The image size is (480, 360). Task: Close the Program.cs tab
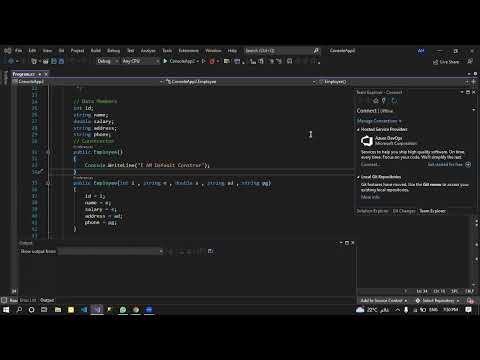pyautogui.click(x=46, y=74)
